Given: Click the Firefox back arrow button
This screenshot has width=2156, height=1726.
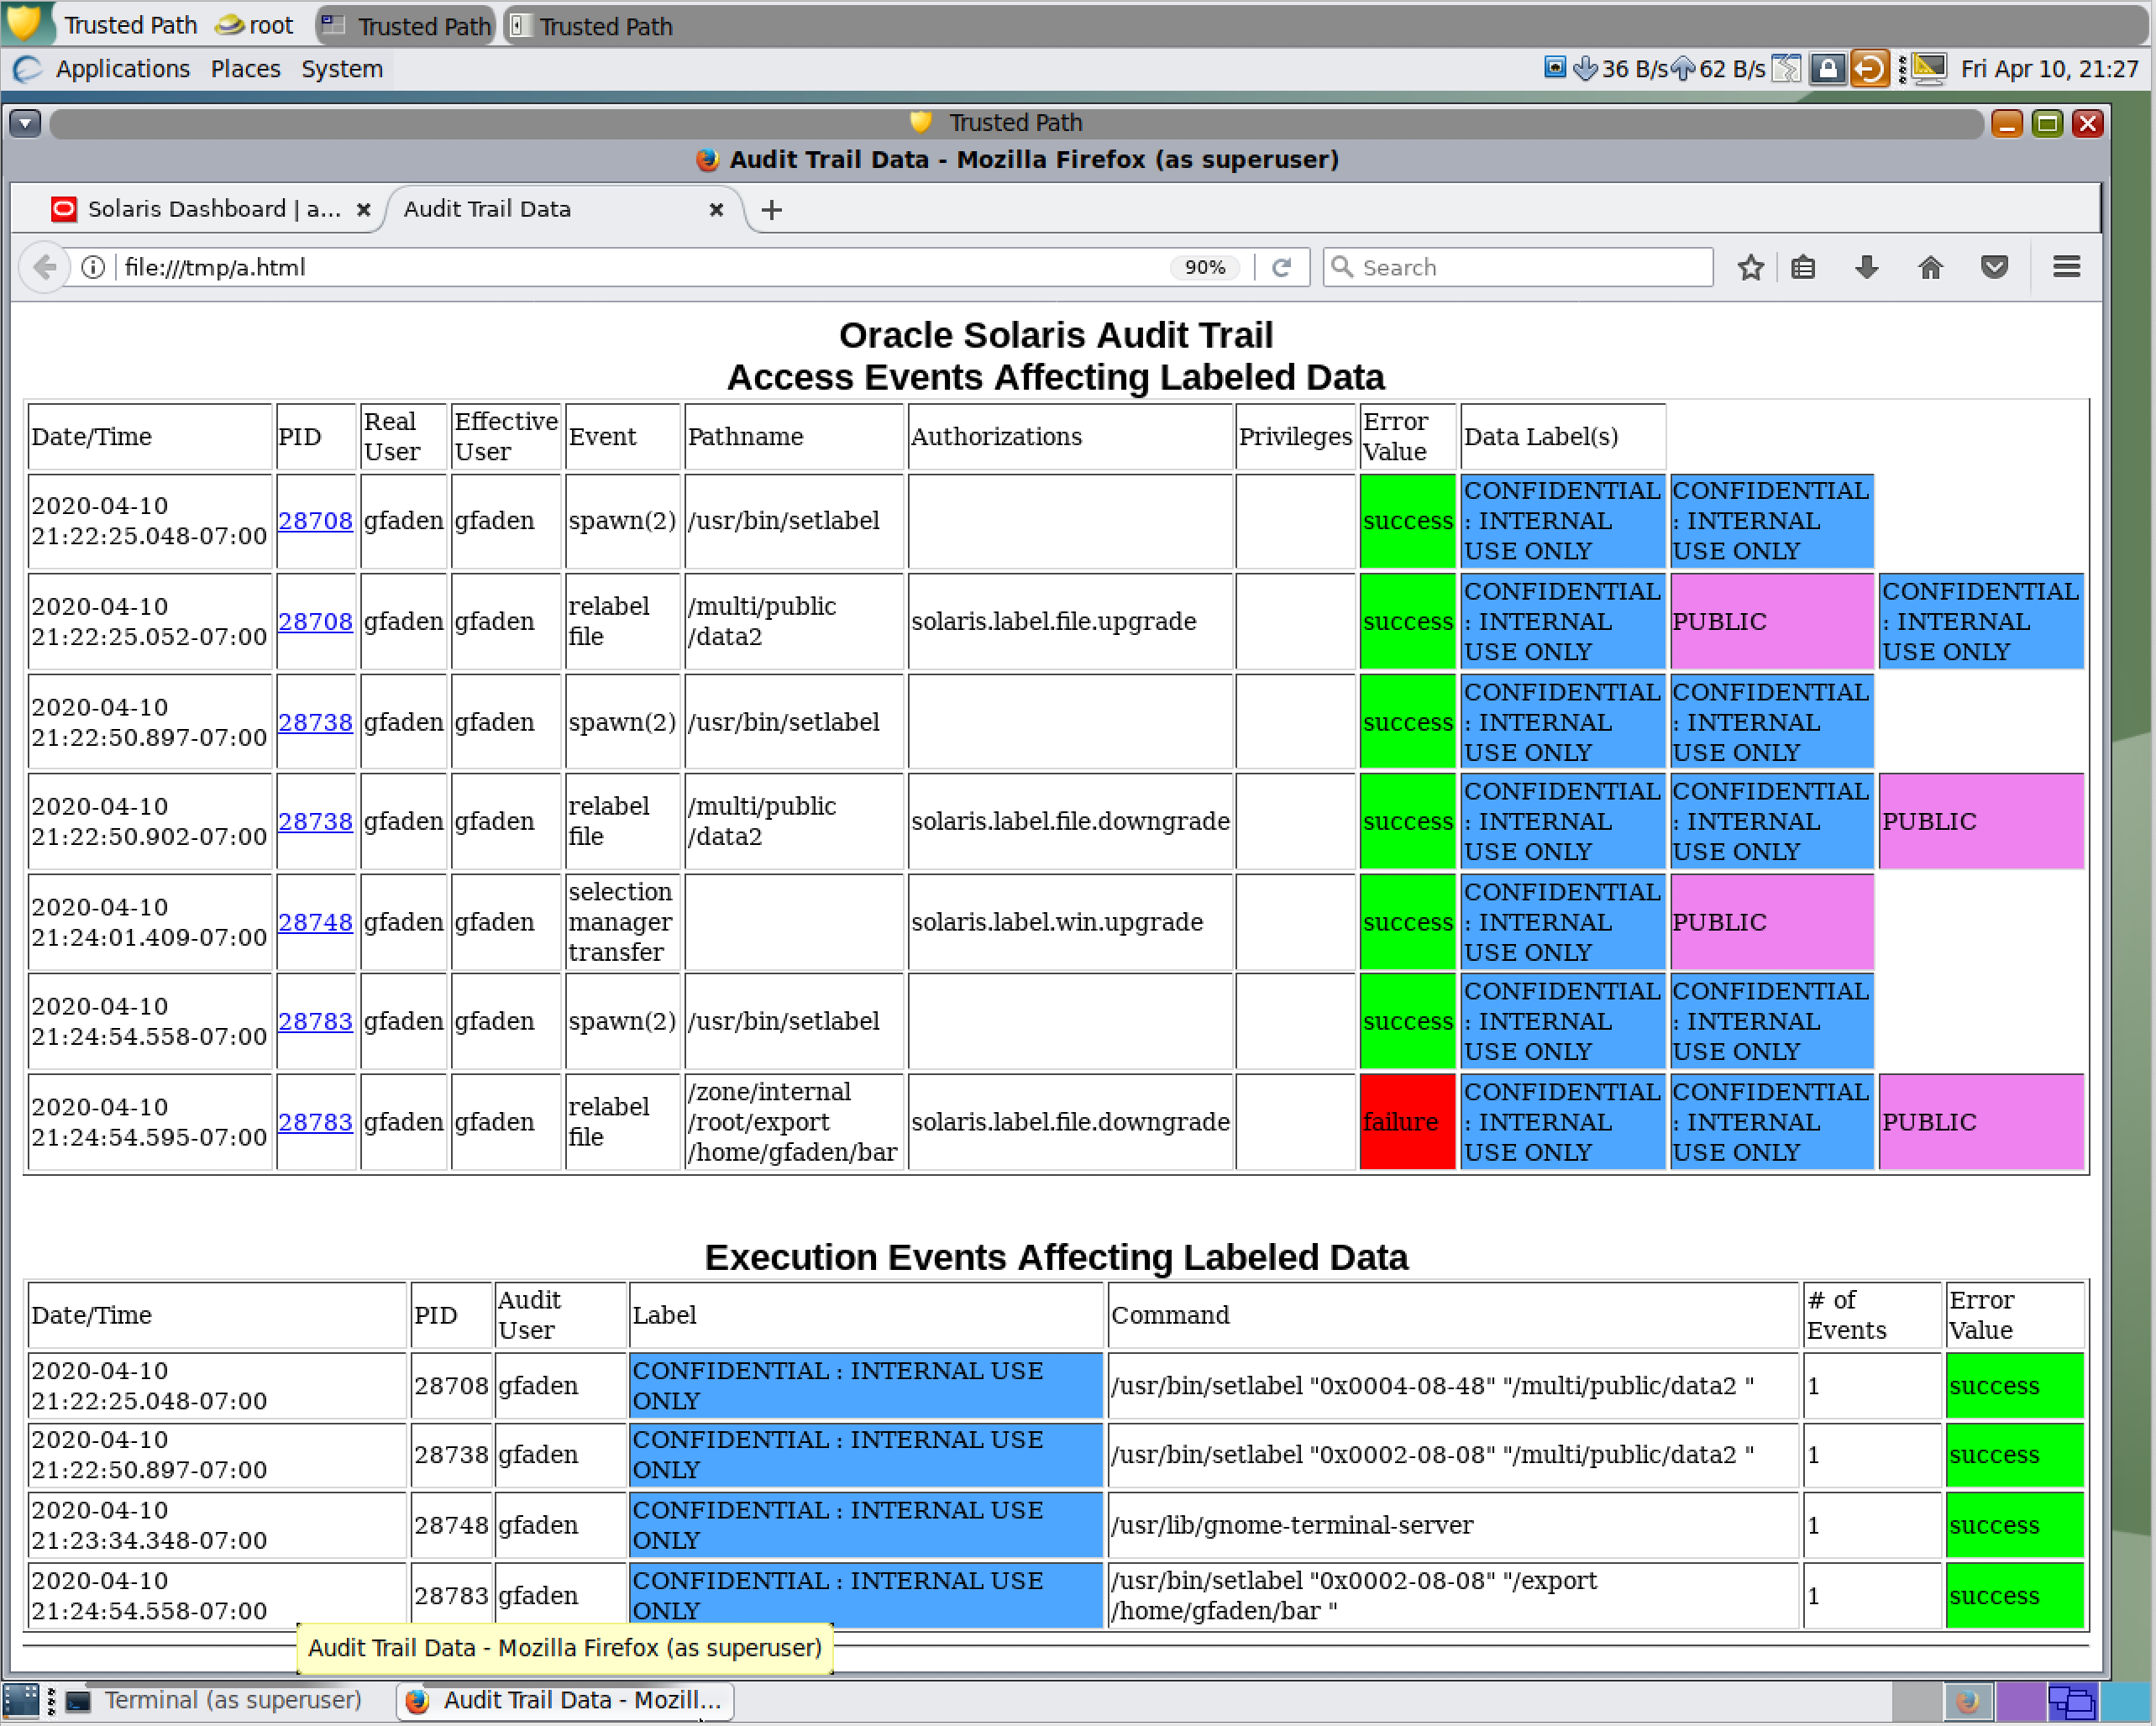Looking at the screenshot, I should (x=44, y=268).
